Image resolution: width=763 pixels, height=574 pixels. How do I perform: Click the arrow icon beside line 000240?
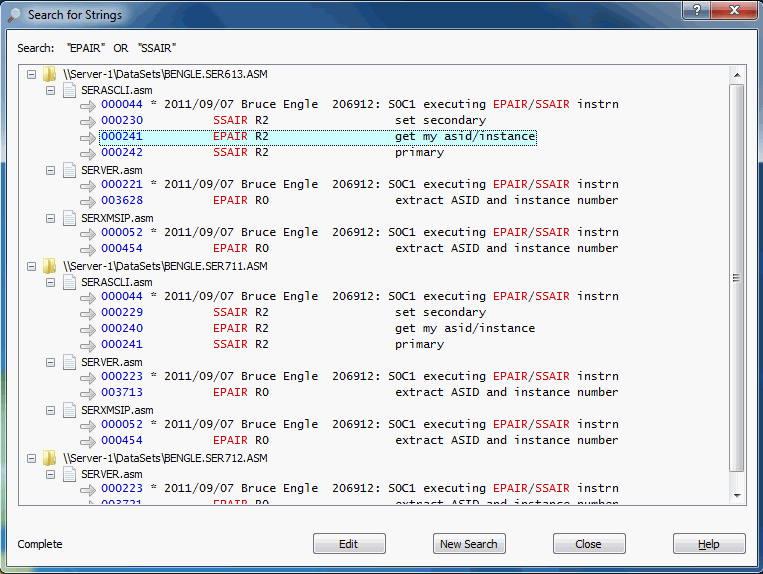click(x=88, y=330)
